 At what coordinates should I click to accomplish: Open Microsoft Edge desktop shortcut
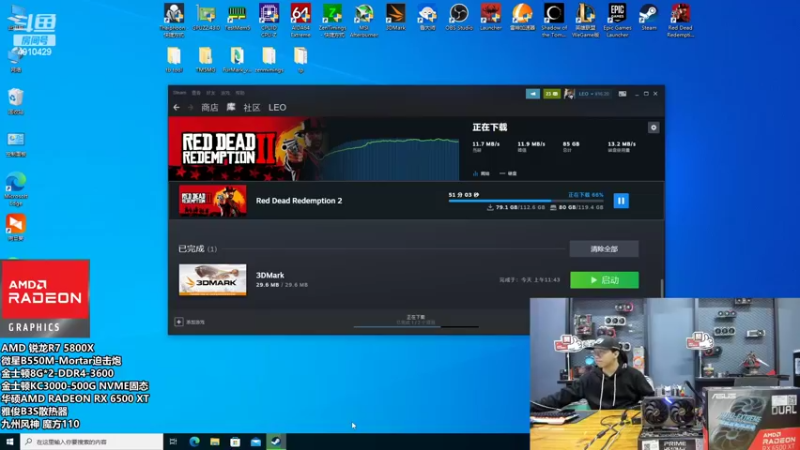click(16, 189)
